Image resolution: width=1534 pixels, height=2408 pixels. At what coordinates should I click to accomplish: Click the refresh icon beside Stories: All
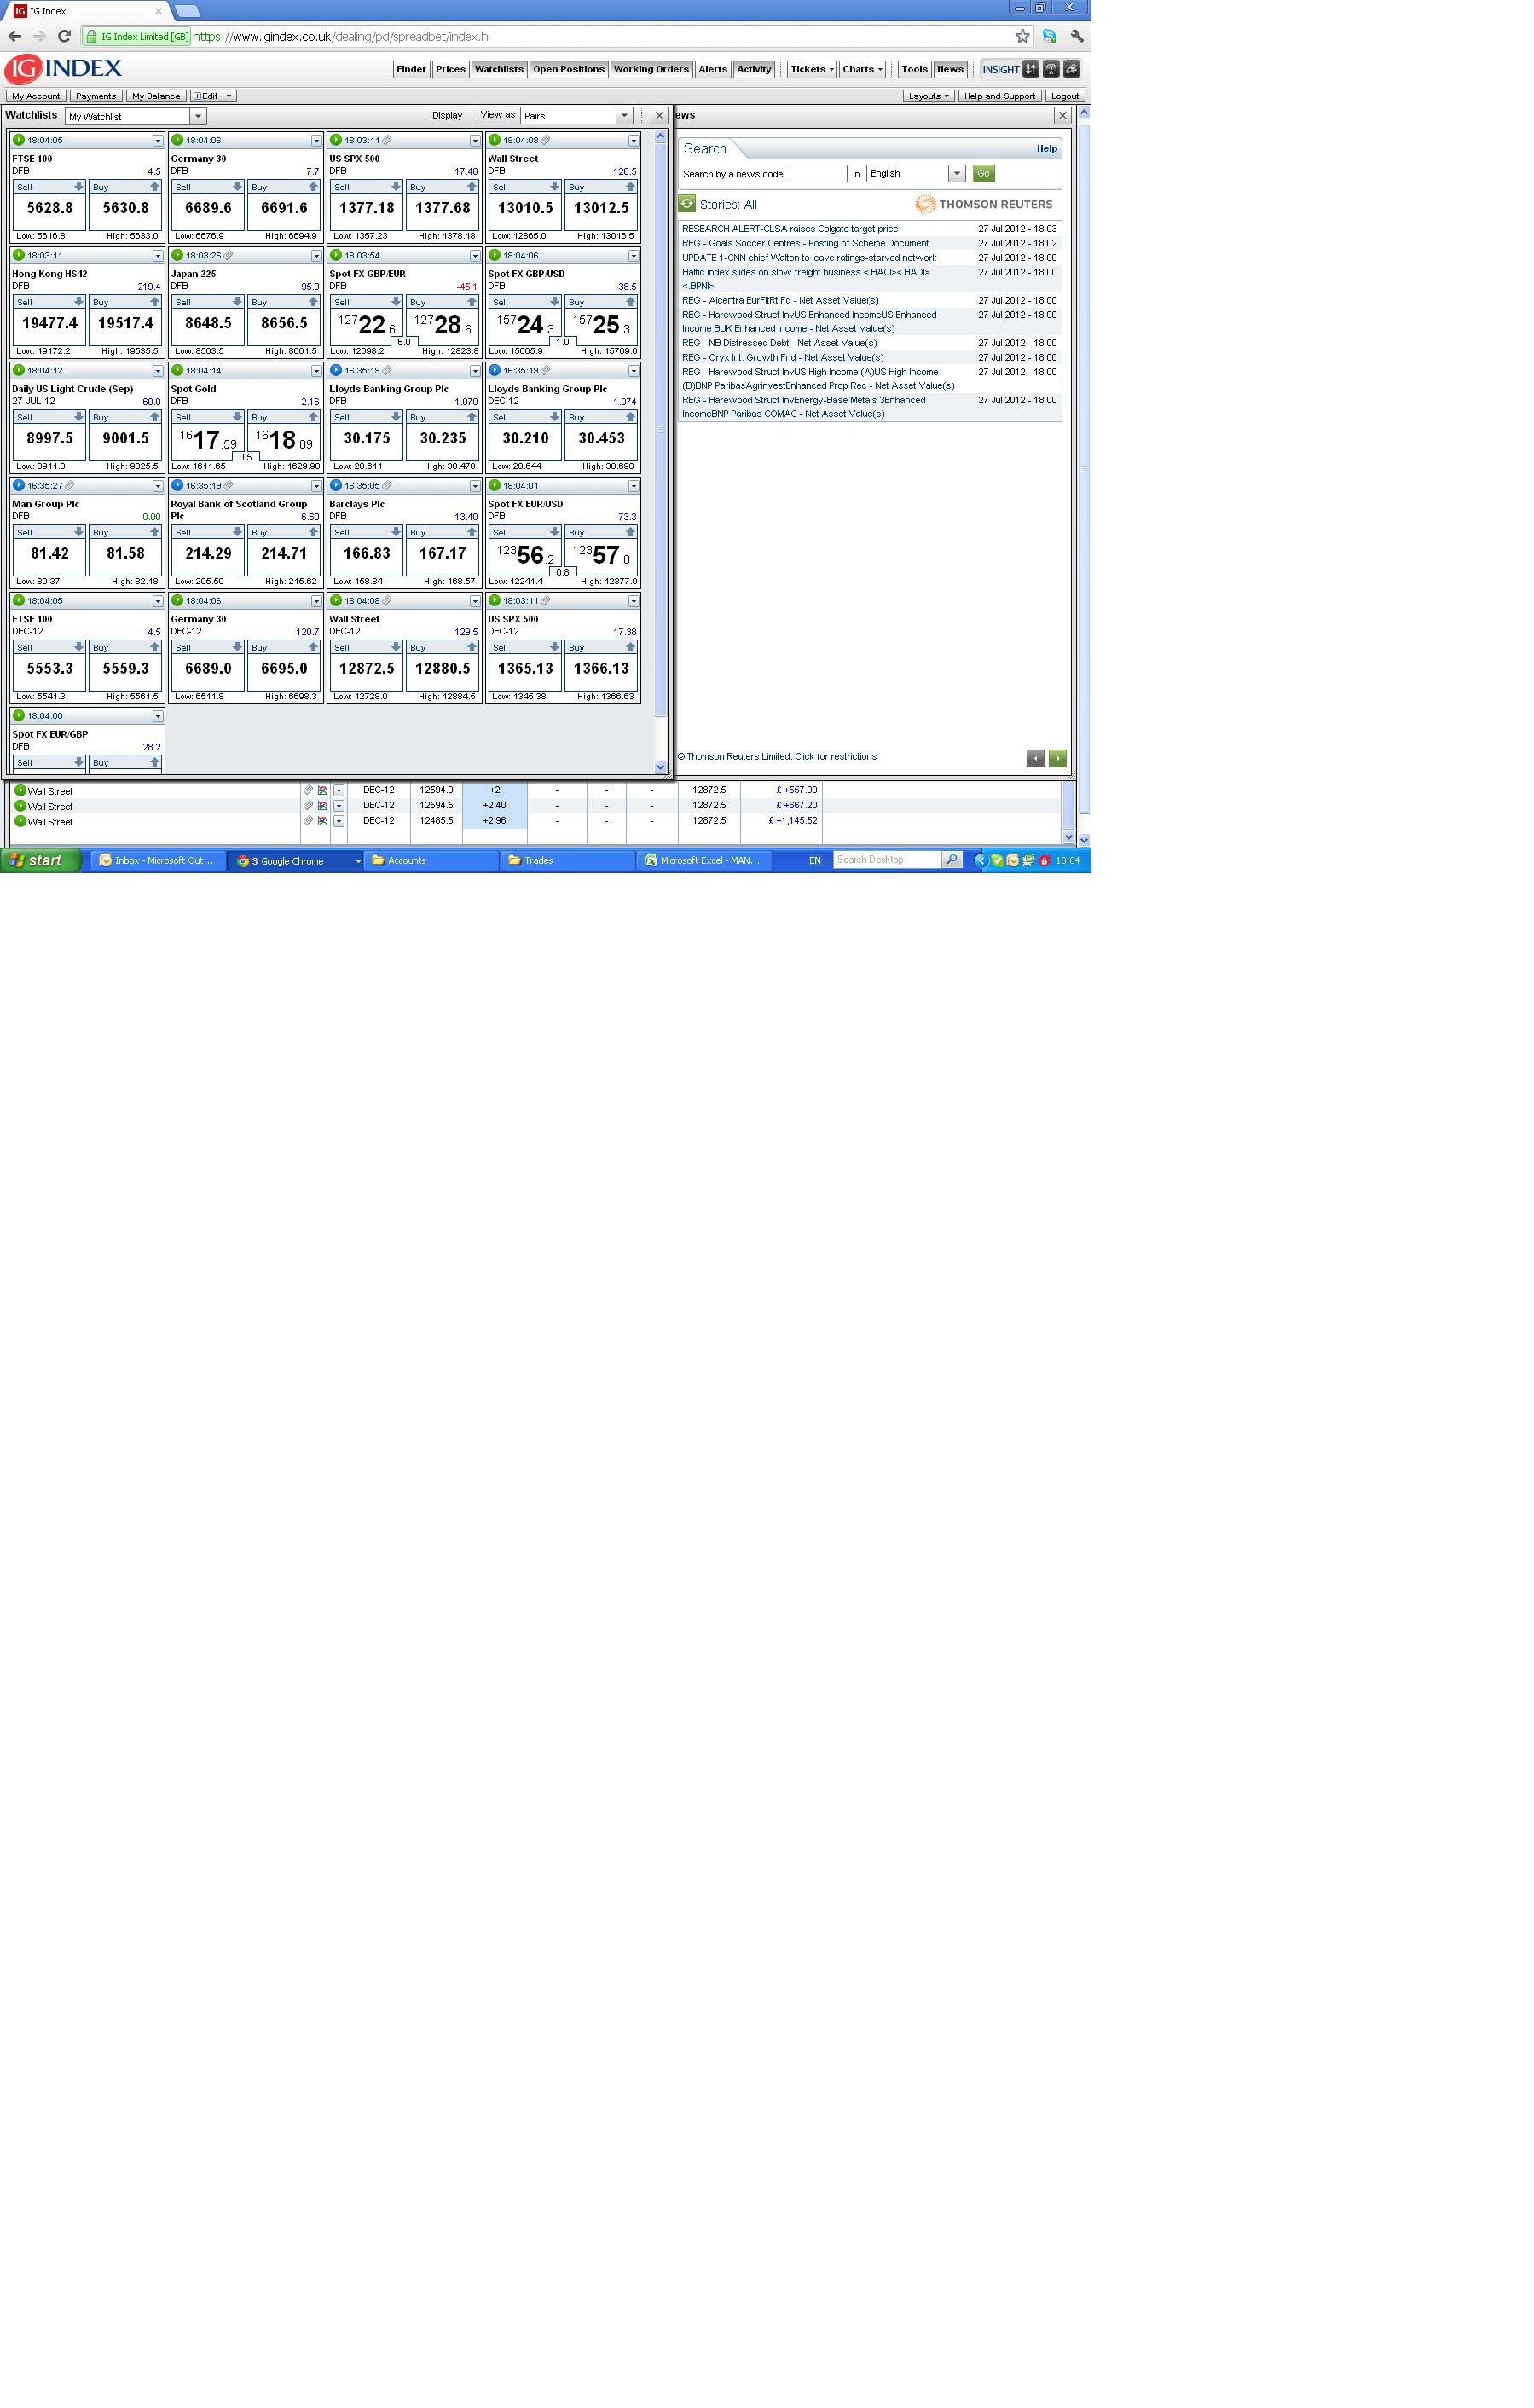click(687, 204)
